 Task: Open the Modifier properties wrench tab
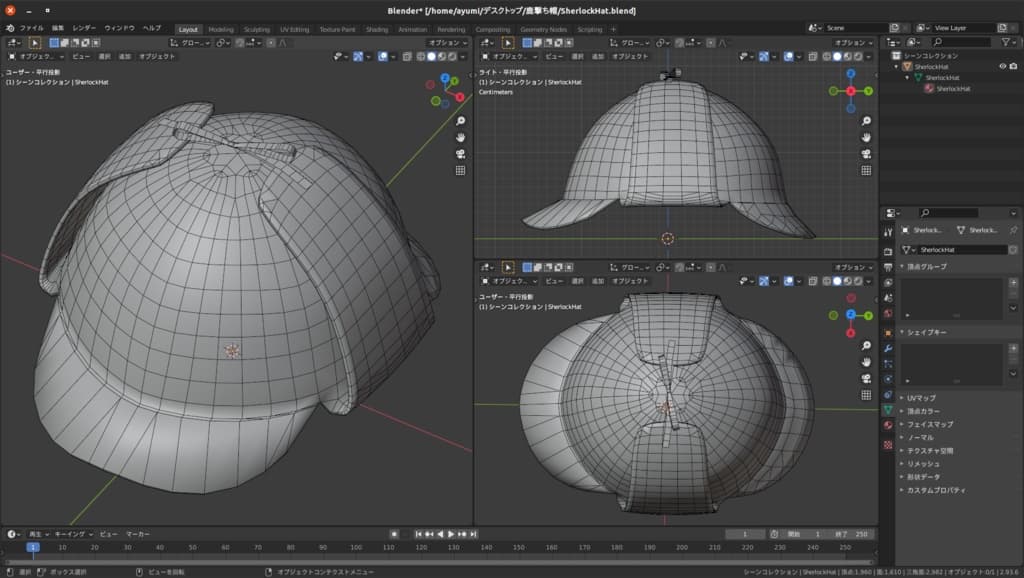coord(888,347)
